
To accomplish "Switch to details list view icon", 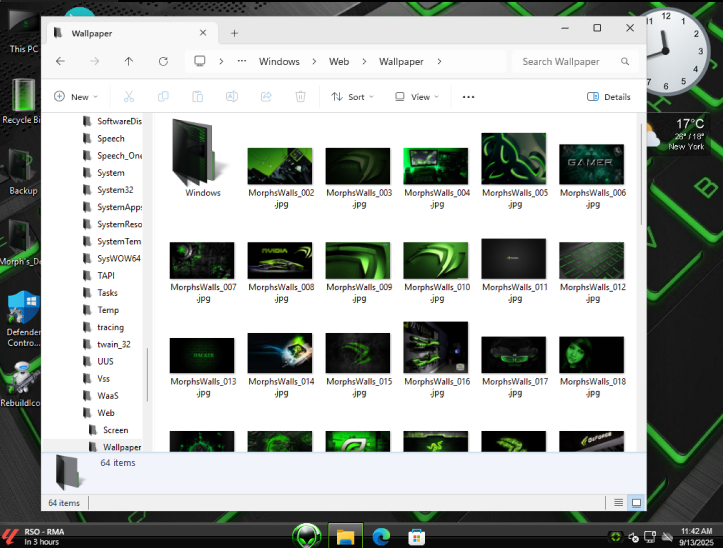I will point(618,502).
